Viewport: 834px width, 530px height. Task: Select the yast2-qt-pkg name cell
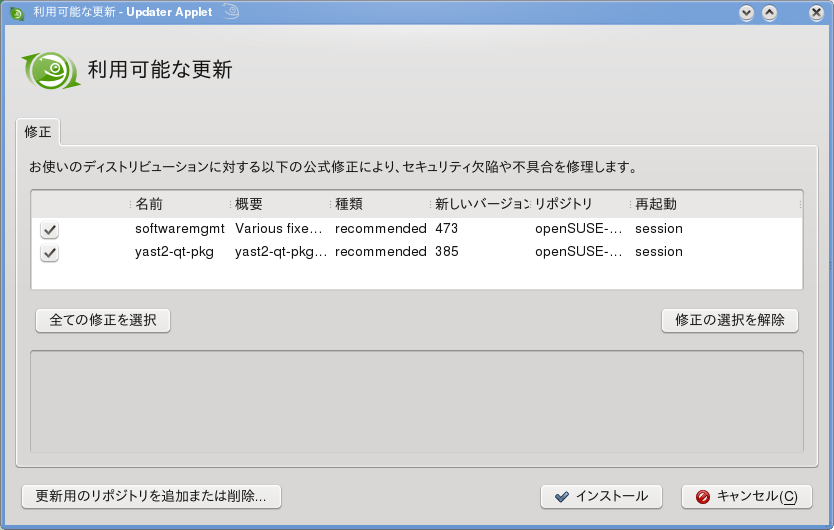tap(174, 252)
